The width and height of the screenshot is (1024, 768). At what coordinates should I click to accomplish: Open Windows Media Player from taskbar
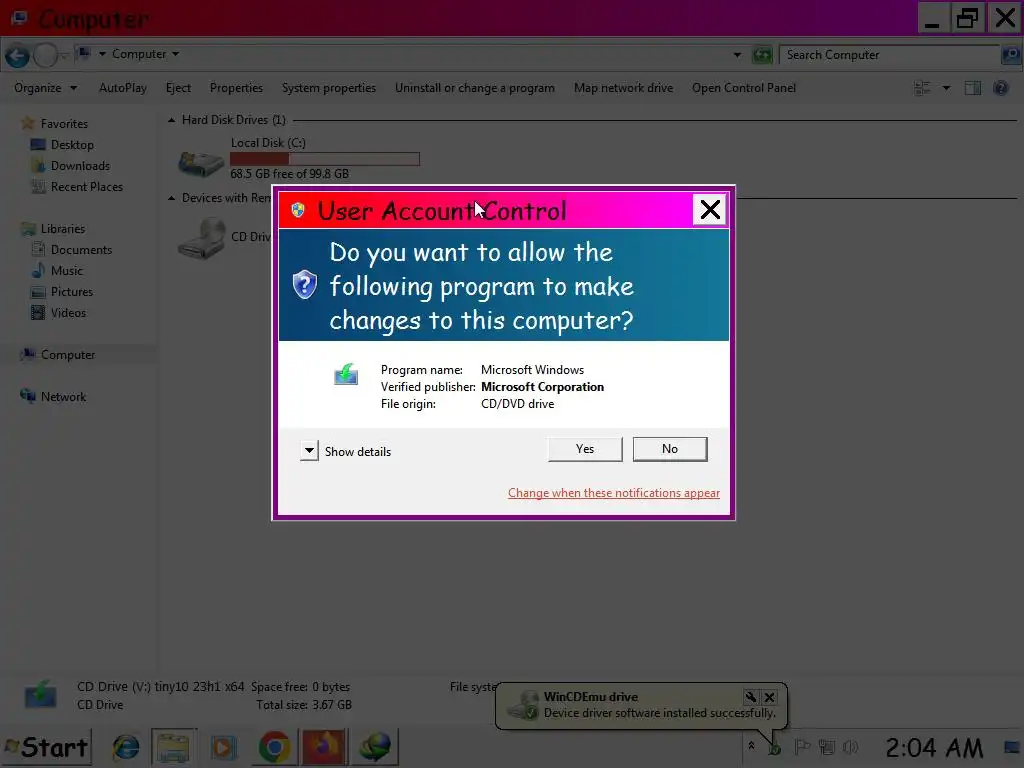pos(223,747)
